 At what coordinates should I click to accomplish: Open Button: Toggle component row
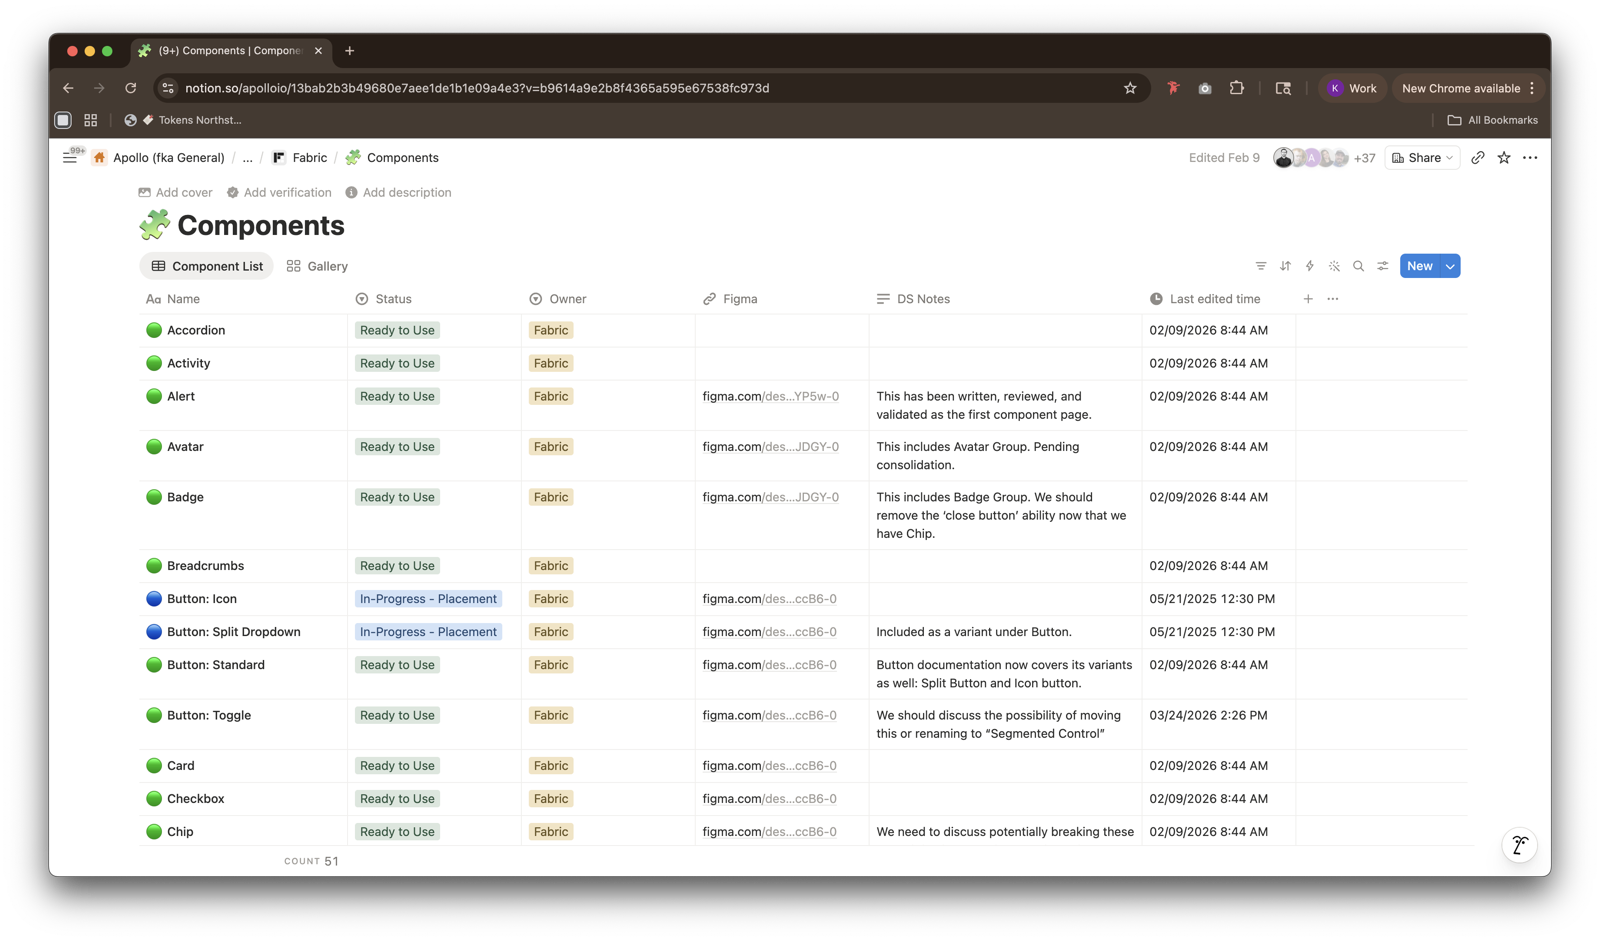[209, 715]
